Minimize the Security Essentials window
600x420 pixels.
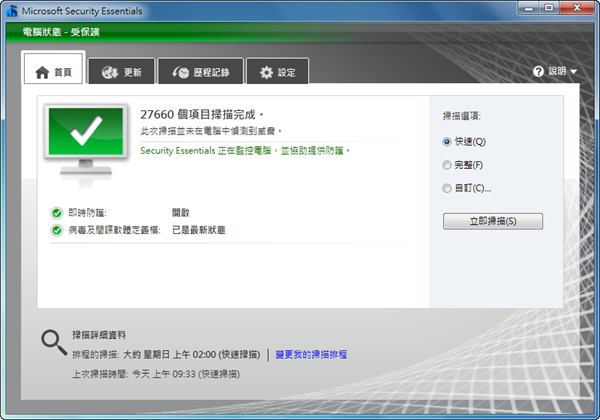click(529, 8)
